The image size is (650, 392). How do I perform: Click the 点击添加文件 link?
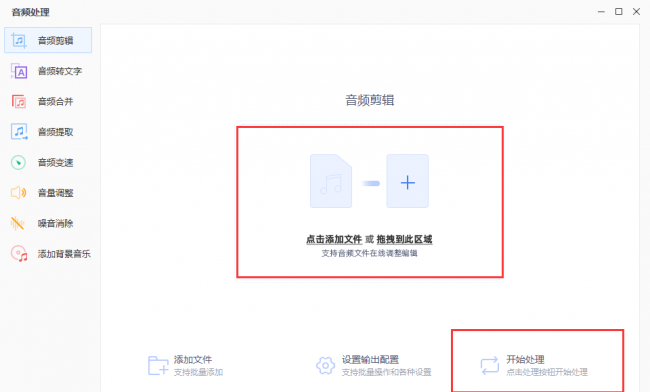click(x=334, y=239)
